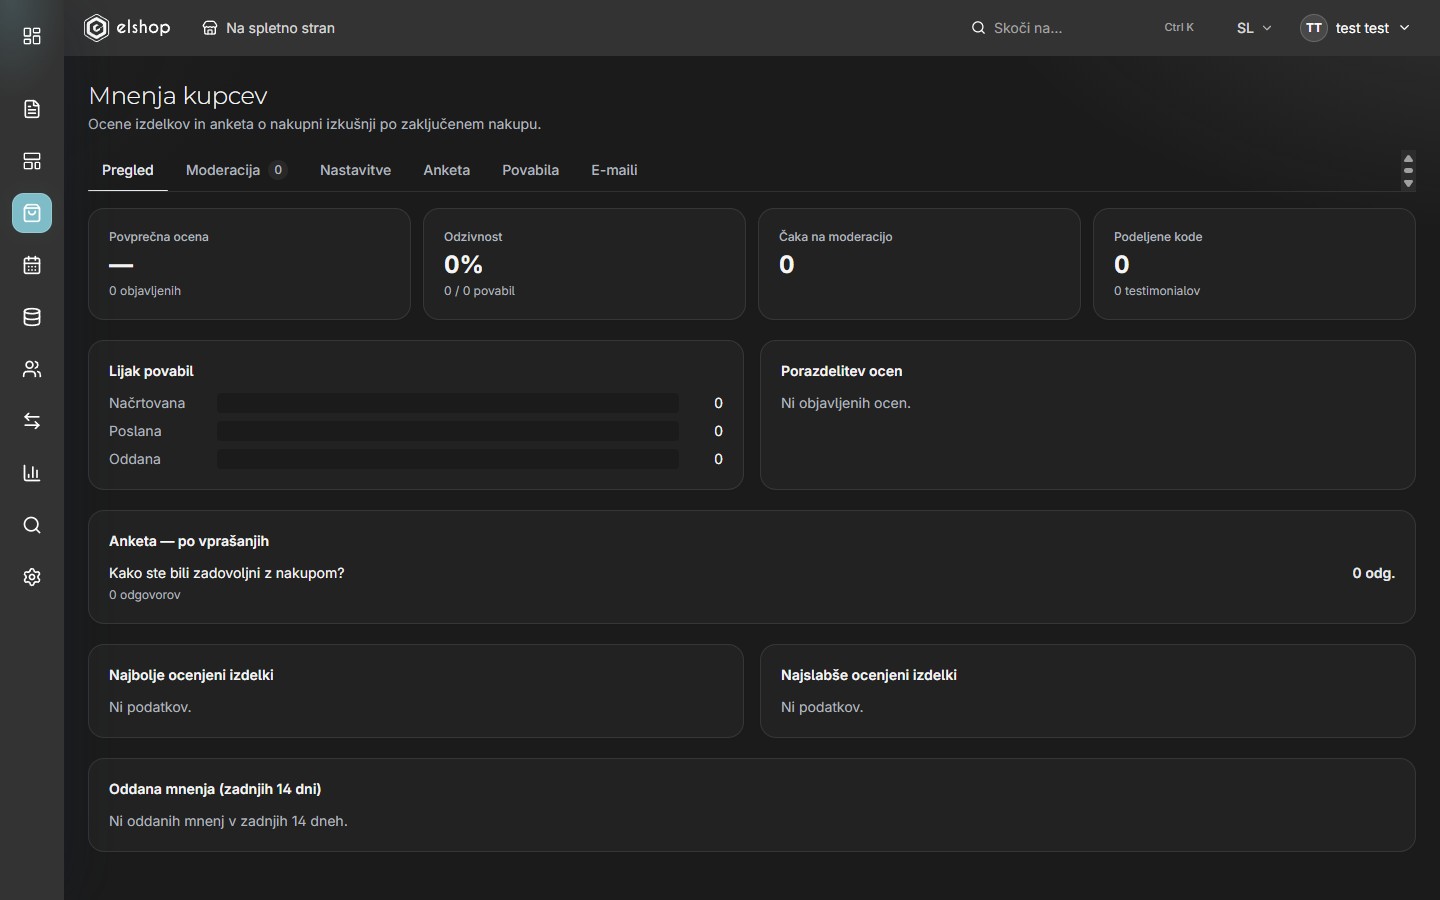The width and height of the screenshot is (1440, 900).
Task: Open the SL language dropdown
Action: pos(1254,28)
